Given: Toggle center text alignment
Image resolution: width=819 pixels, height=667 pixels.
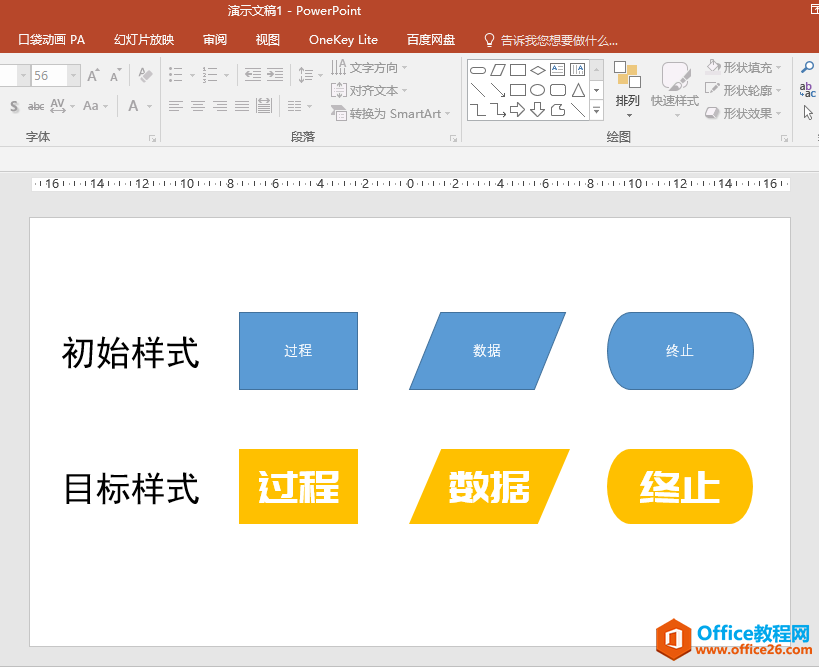Looking at the screenshot, I should pyautogui.click(x=198, y=106).
